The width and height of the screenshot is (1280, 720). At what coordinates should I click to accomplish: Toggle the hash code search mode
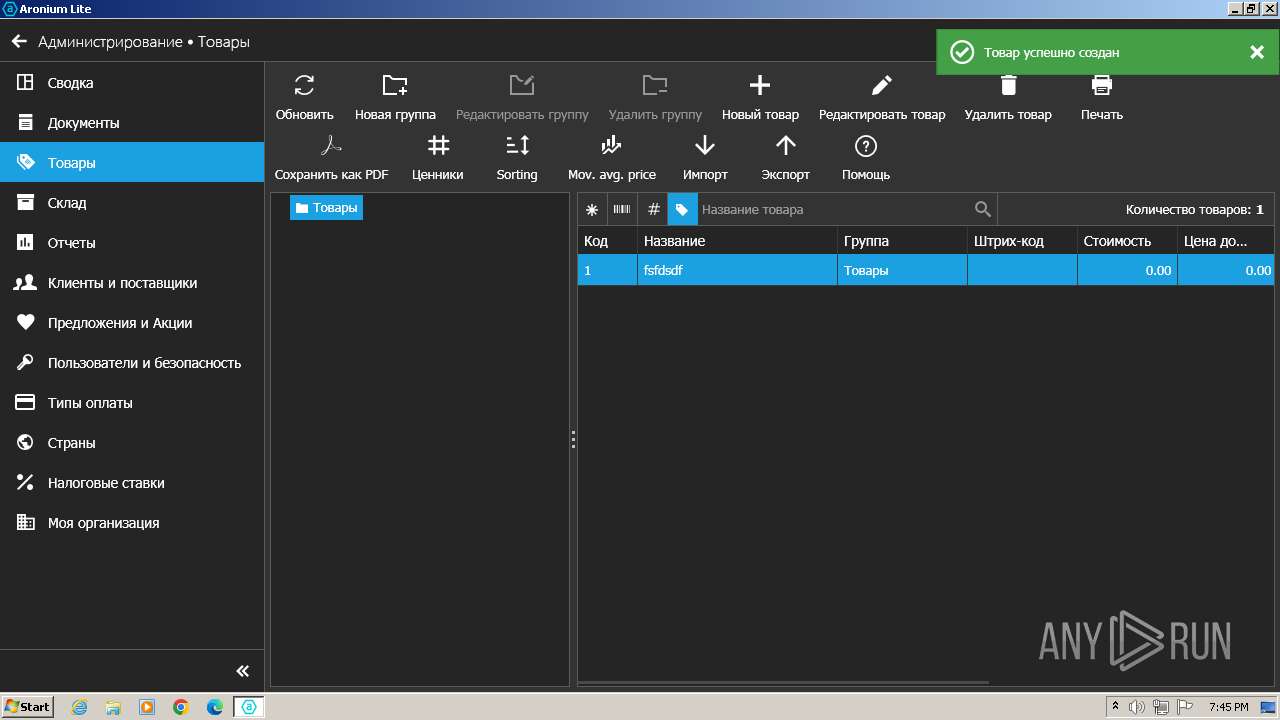click(653, 210)
